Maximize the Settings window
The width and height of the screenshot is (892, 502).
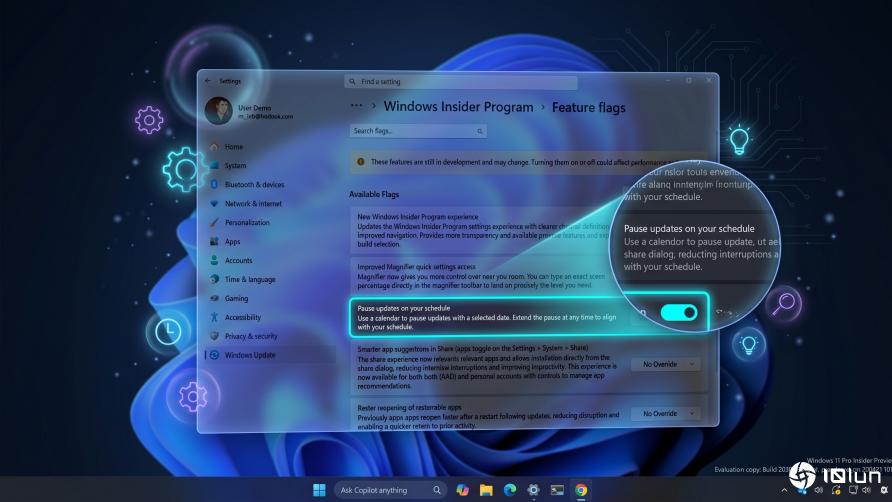(688, 81)
